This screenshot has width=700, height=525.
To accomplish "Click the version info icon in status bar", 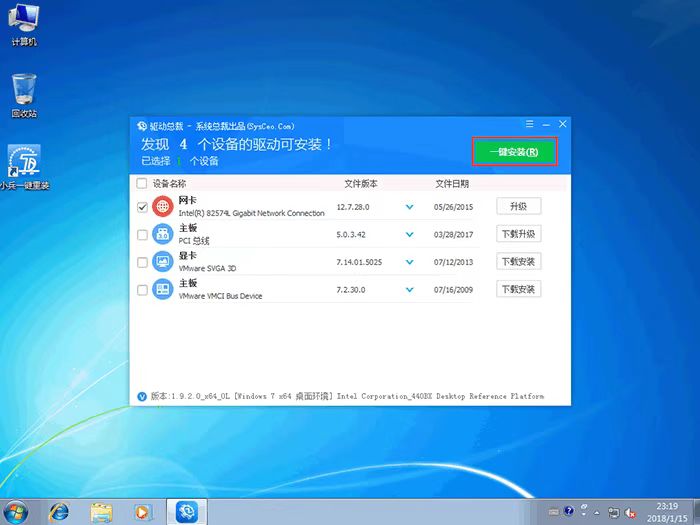I will [x=142, y=396].
